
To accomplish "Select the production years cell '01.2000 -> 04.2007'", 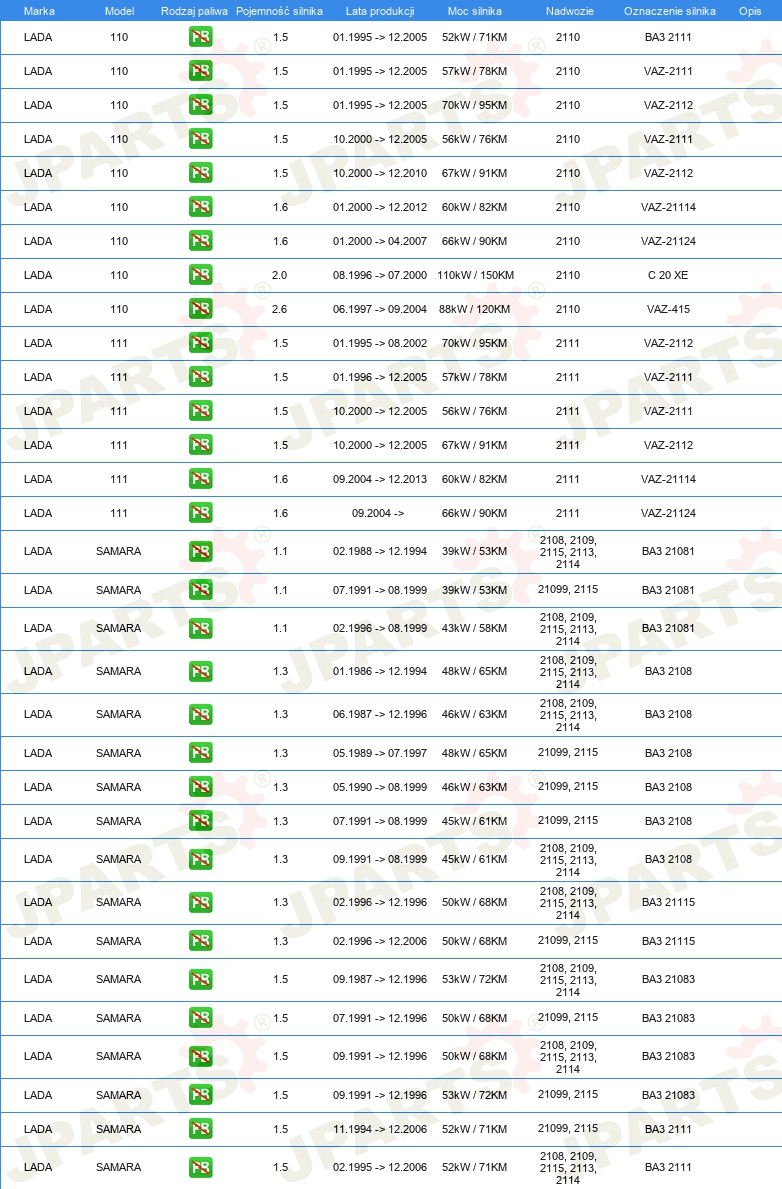I will point(380,241).
